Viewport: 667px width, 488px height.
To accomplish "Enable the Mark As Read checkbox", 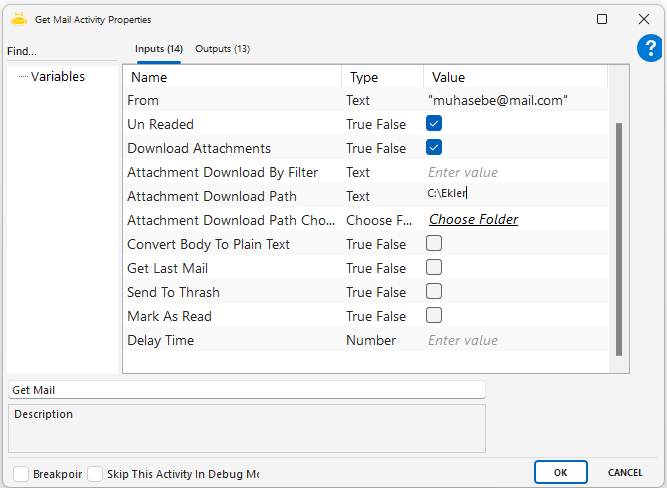I will point(434,316).
